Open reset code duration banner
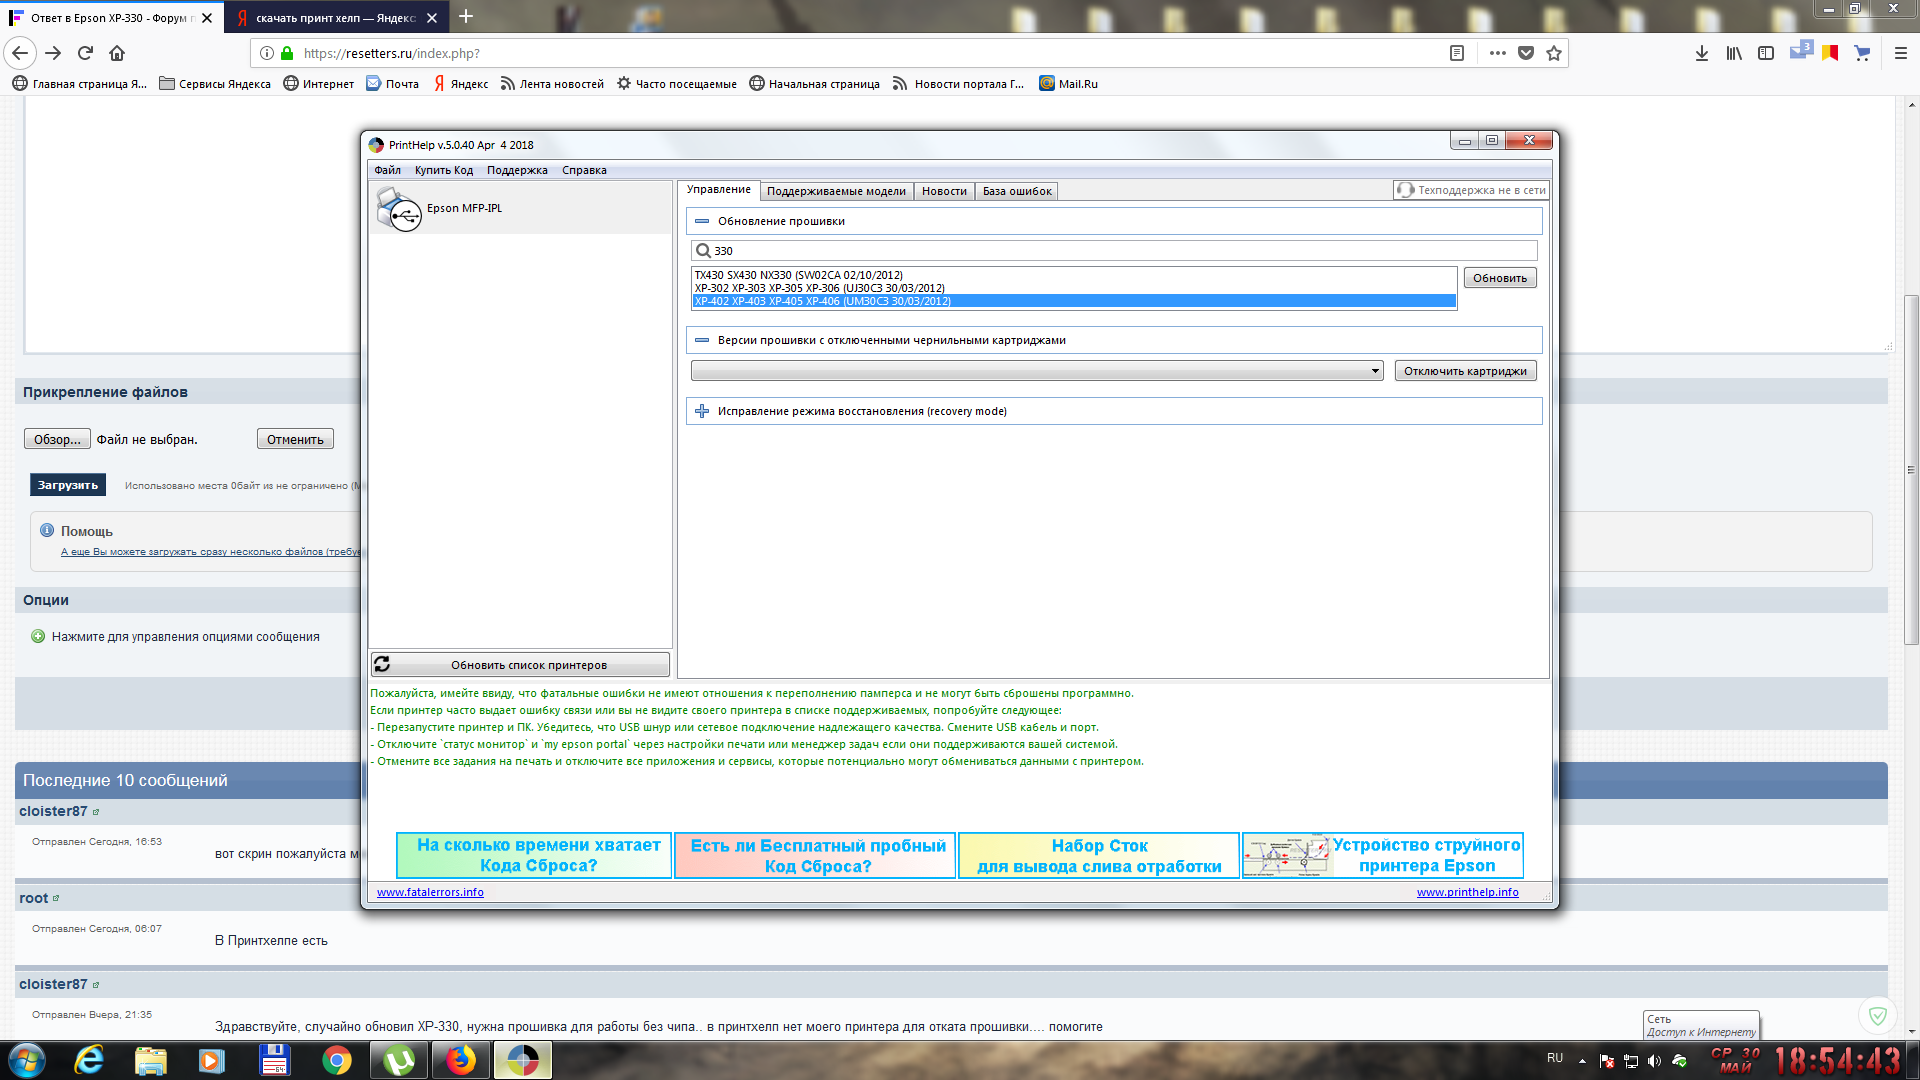 click(534, 856)
